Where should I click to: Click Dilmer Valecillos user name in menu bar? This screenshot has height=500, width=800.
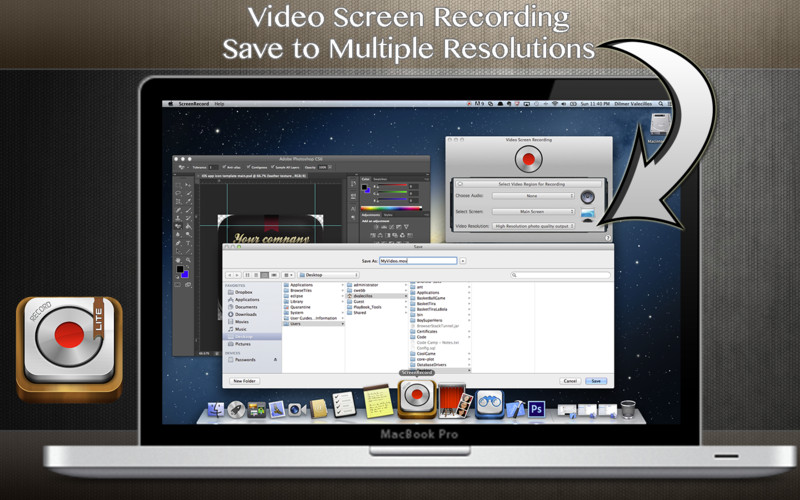(633, 104)
